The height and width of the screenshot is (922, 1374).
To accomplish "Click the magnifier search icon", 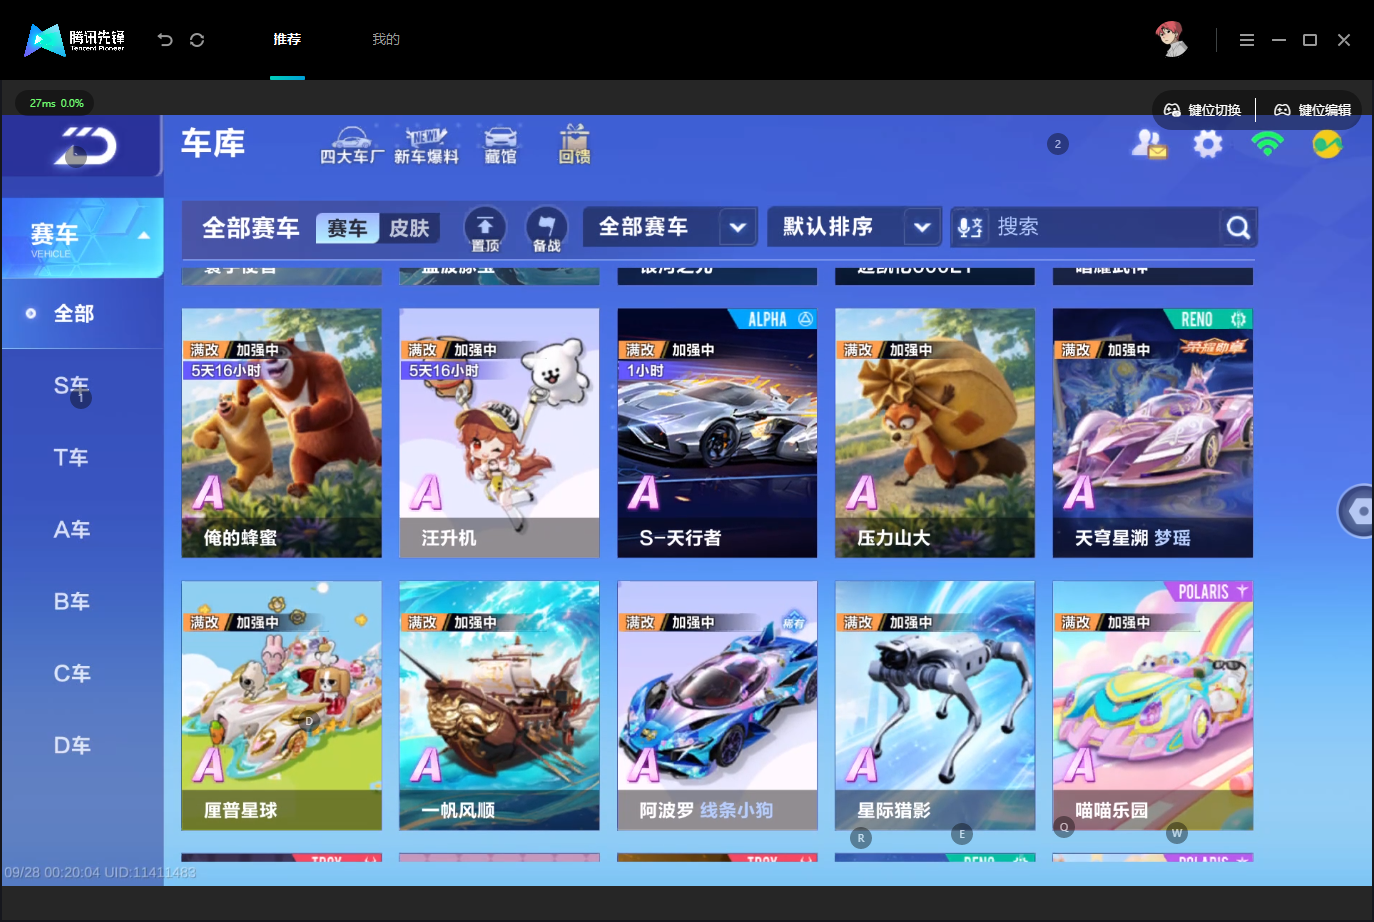I will (1238, 228).
